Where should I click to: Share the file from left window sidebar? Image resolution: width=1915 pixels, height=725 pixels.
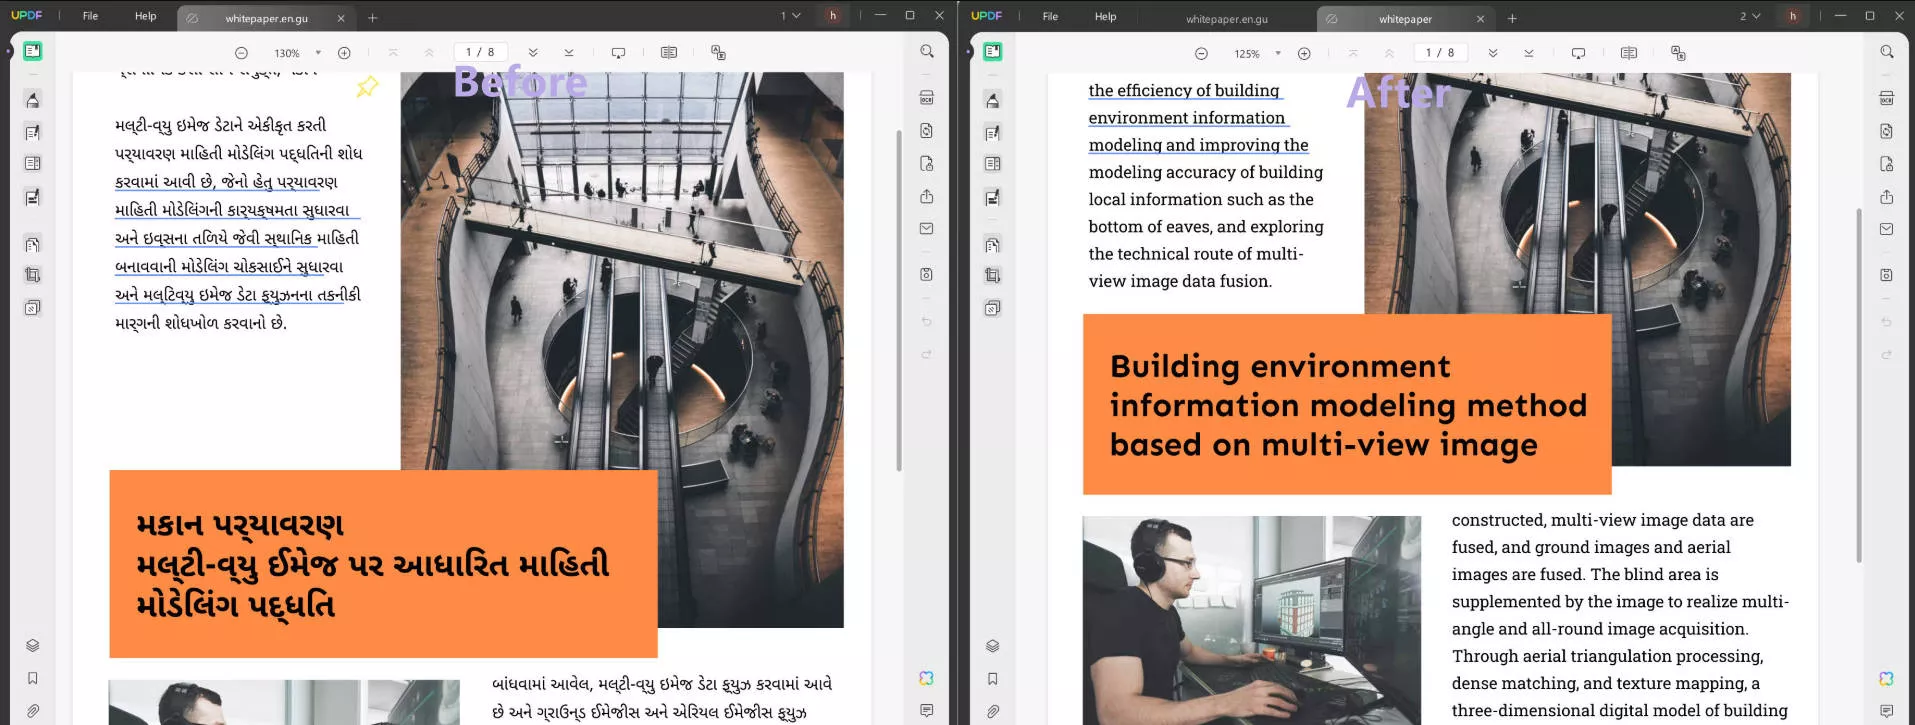pyautogui.click(x=927, y=196)
